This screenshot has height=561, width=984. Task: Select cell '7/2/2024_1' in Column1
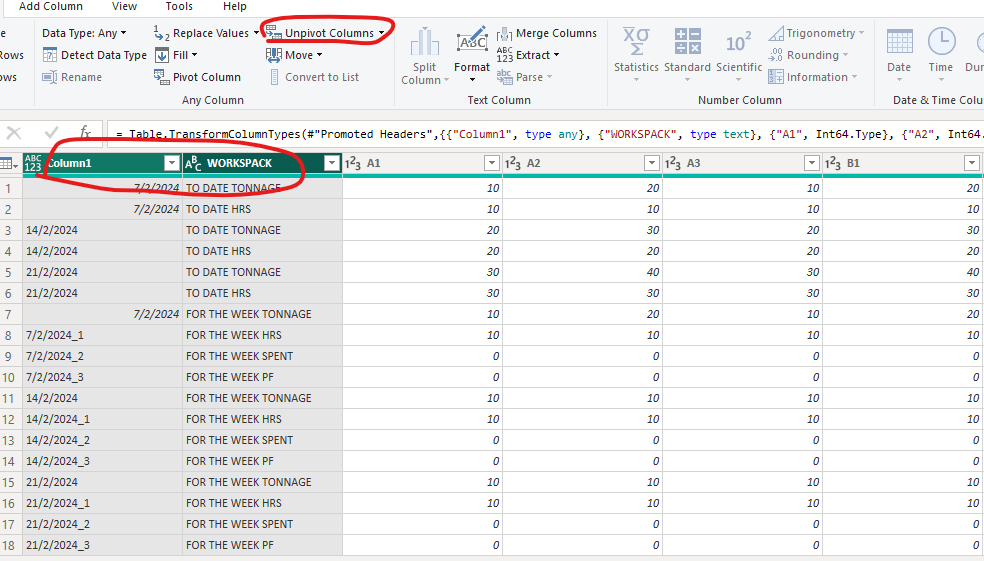[102, 335]
